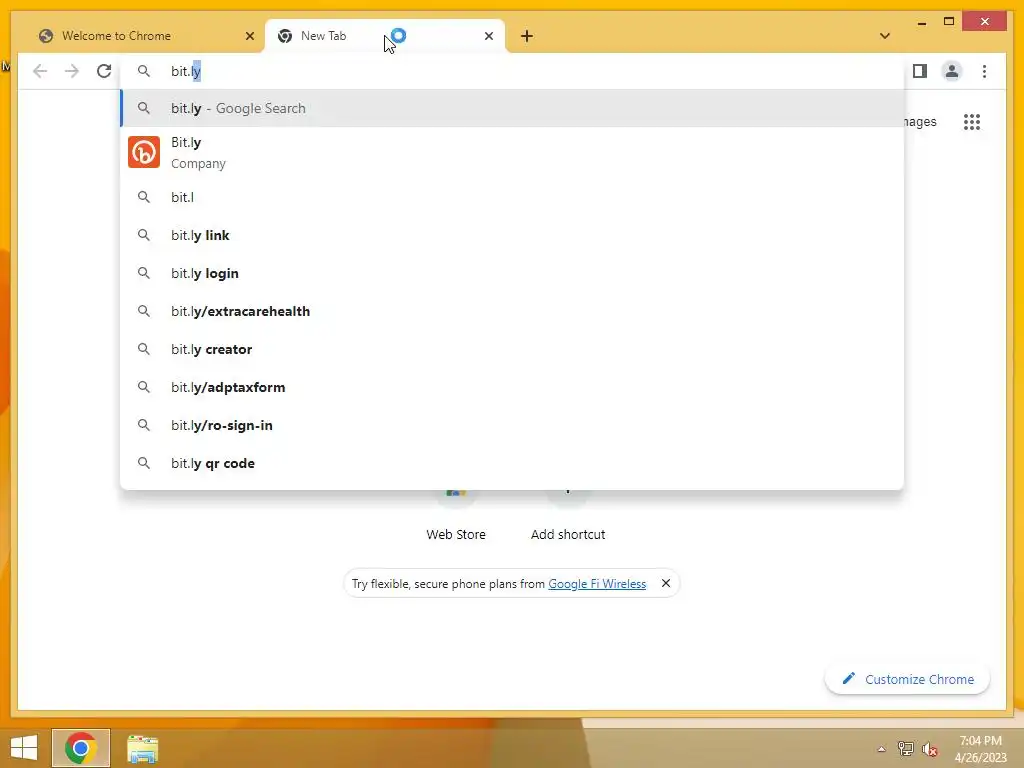Select the 'bit.l' suggestion
The image size is (1024, 768).
pos(512,197)
